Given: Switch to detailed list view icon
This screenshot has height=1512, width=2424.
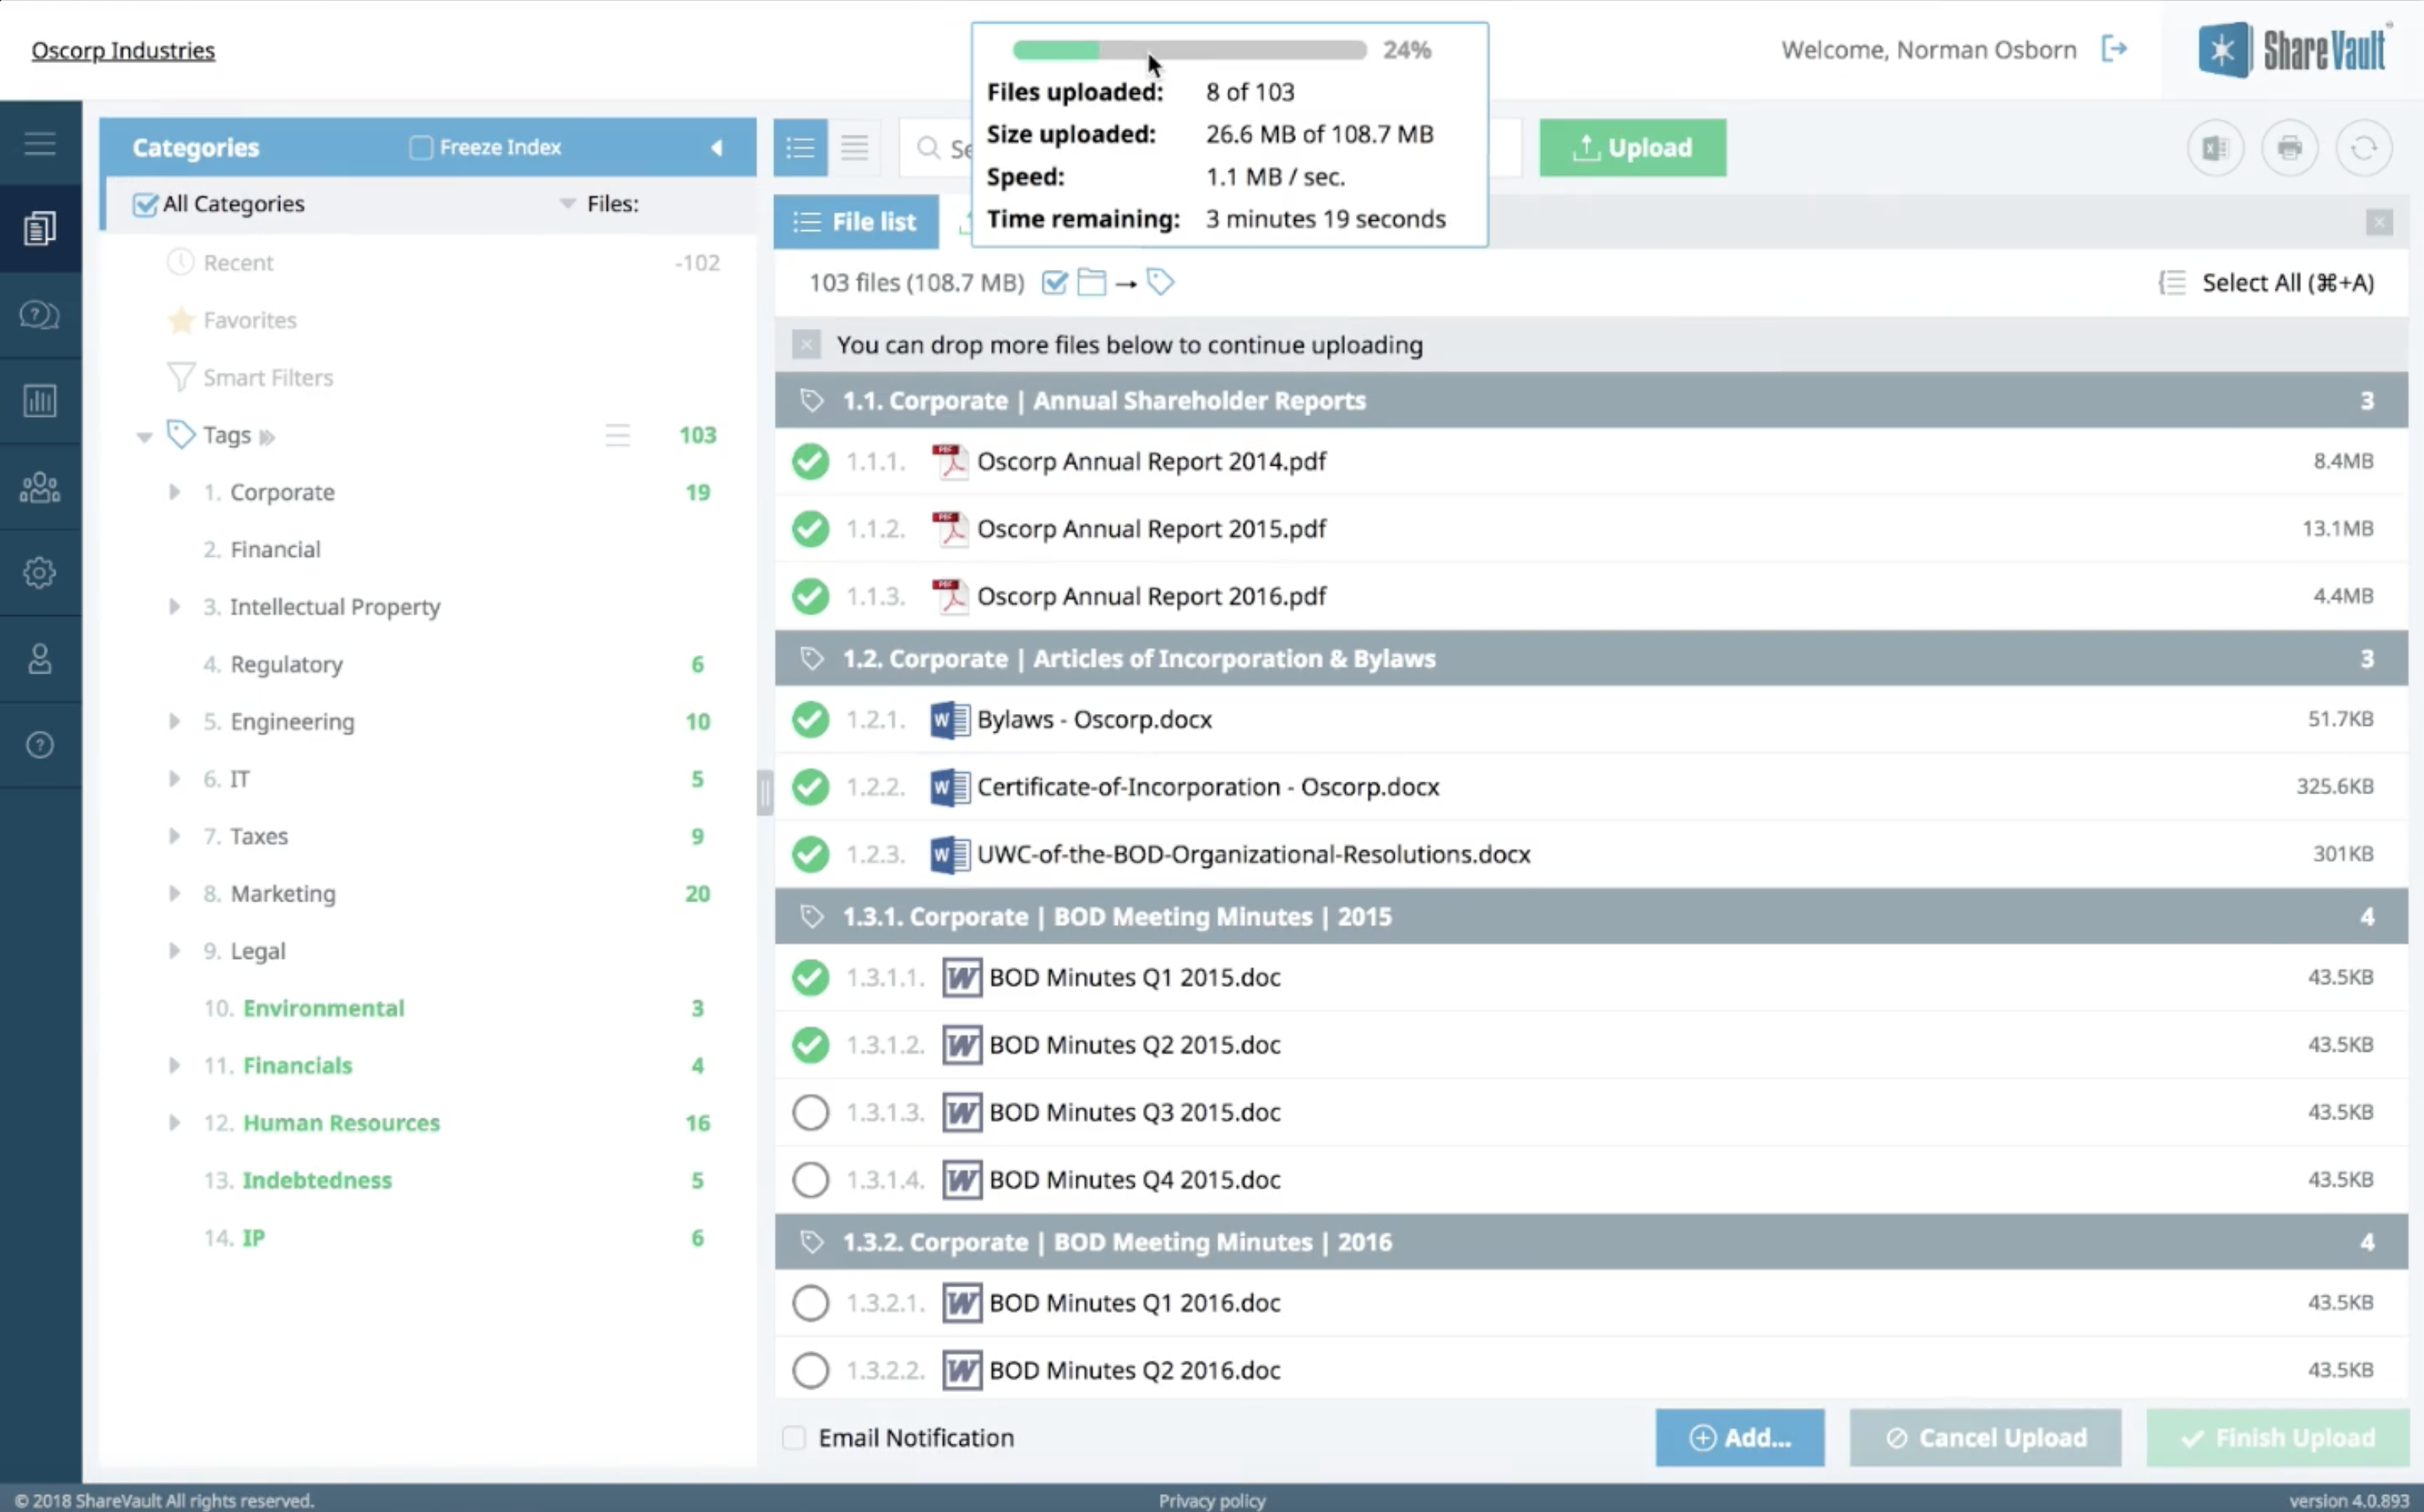Looking at the screenshot, I should (800, 148).
